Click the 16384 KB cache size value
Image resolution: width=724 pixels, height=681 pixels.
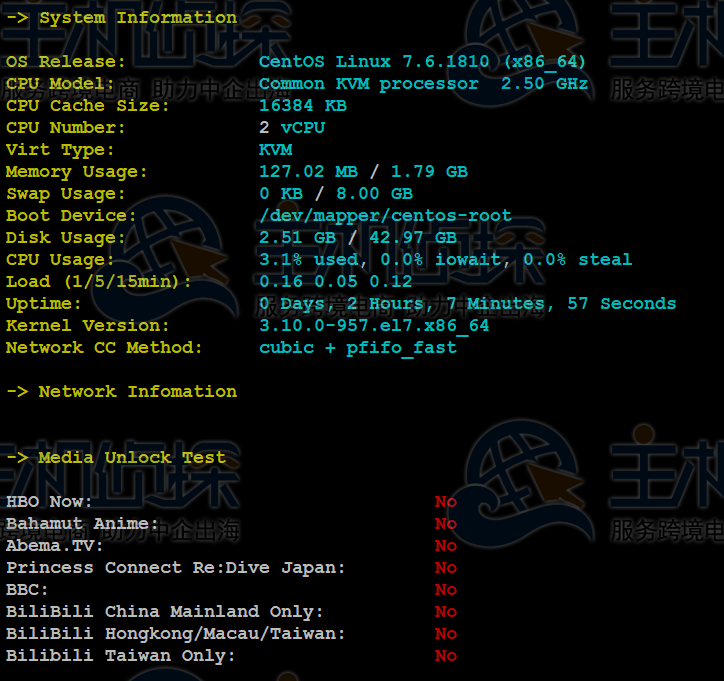pyautogui.click(x=302, y=105)
